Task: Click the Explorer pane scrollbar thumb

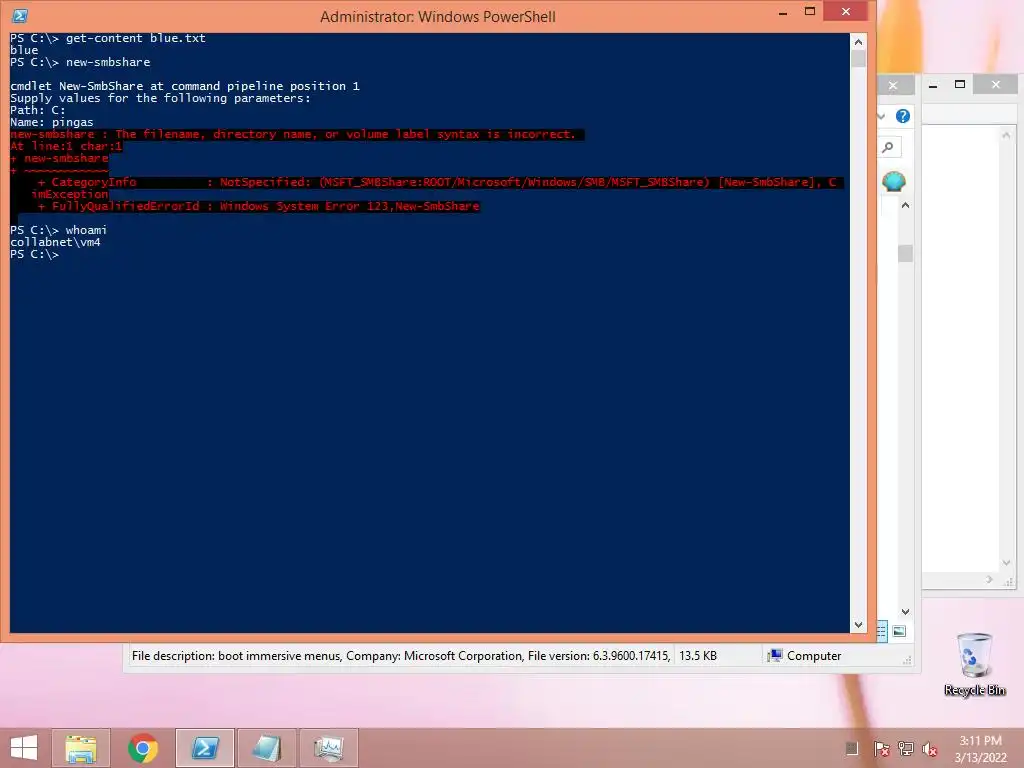Action: tap(905, 253)
